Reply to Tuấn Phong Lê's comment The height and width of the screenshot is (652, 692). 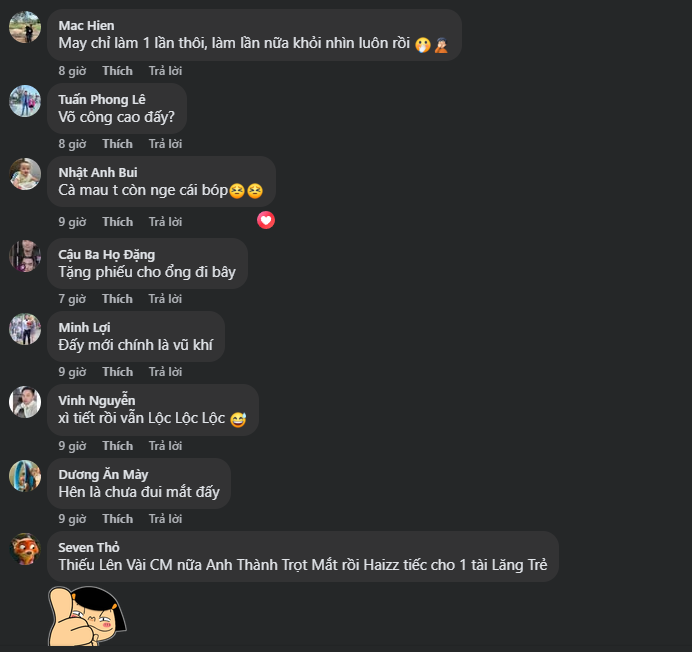(x=165, y=144)
